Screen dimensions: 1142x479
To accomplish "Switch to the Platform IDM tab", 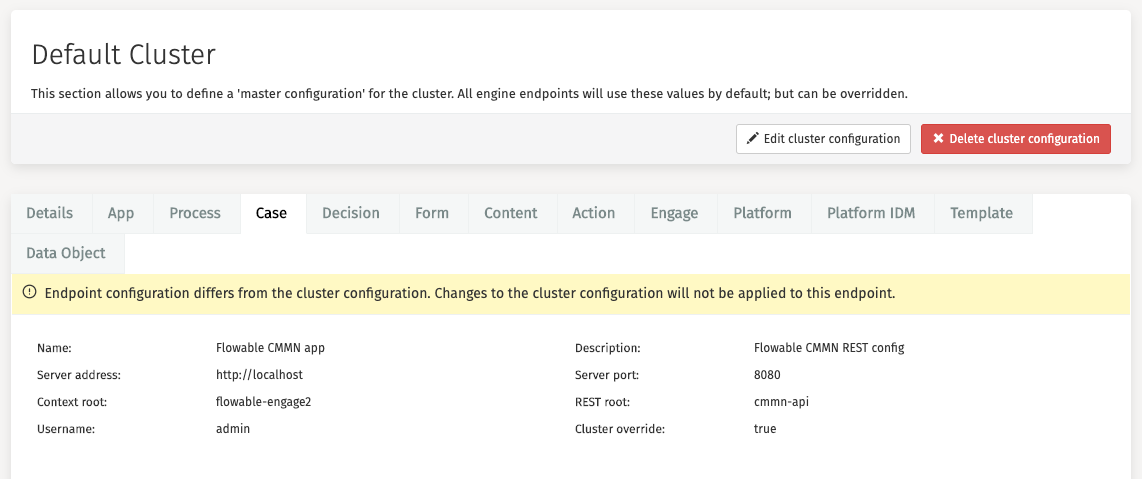I will pos(871,213).
